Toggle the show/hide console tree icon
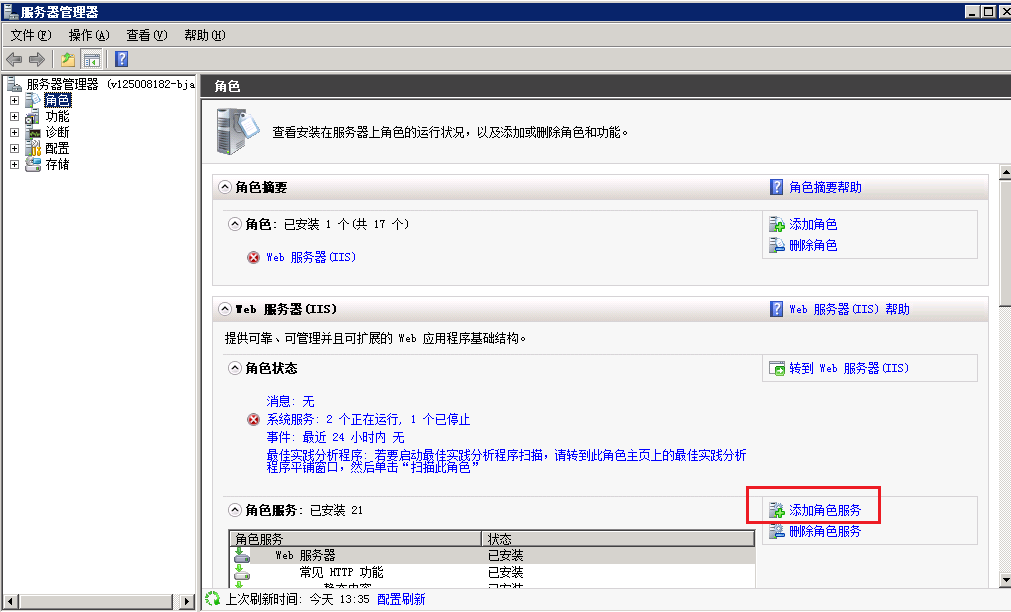 point(92,60)
